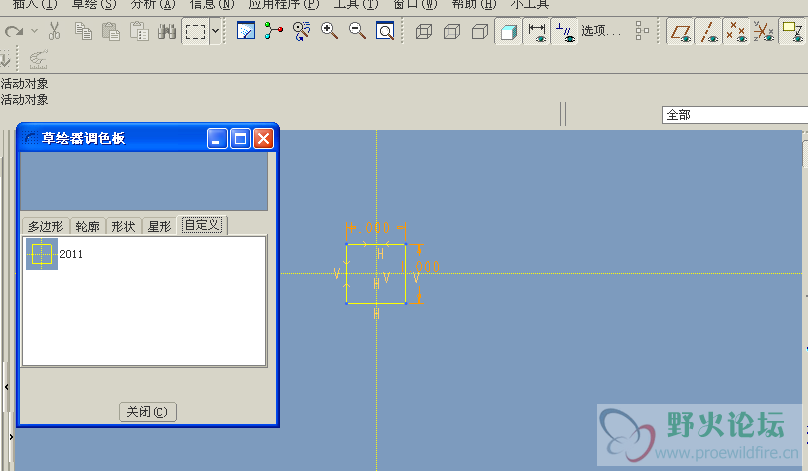Click the Redo arrow icon
The image size is (808, 471).
[x=14, y=32]
